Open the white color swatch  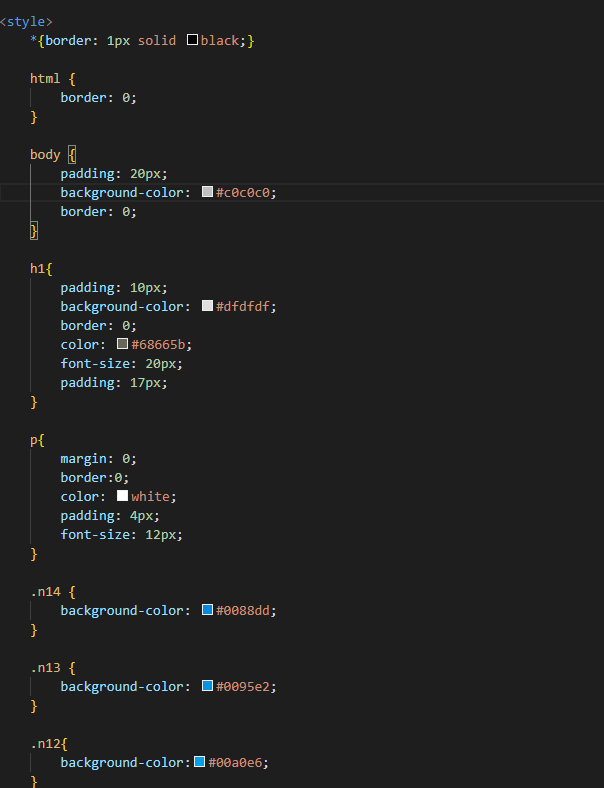pos(123,496)
